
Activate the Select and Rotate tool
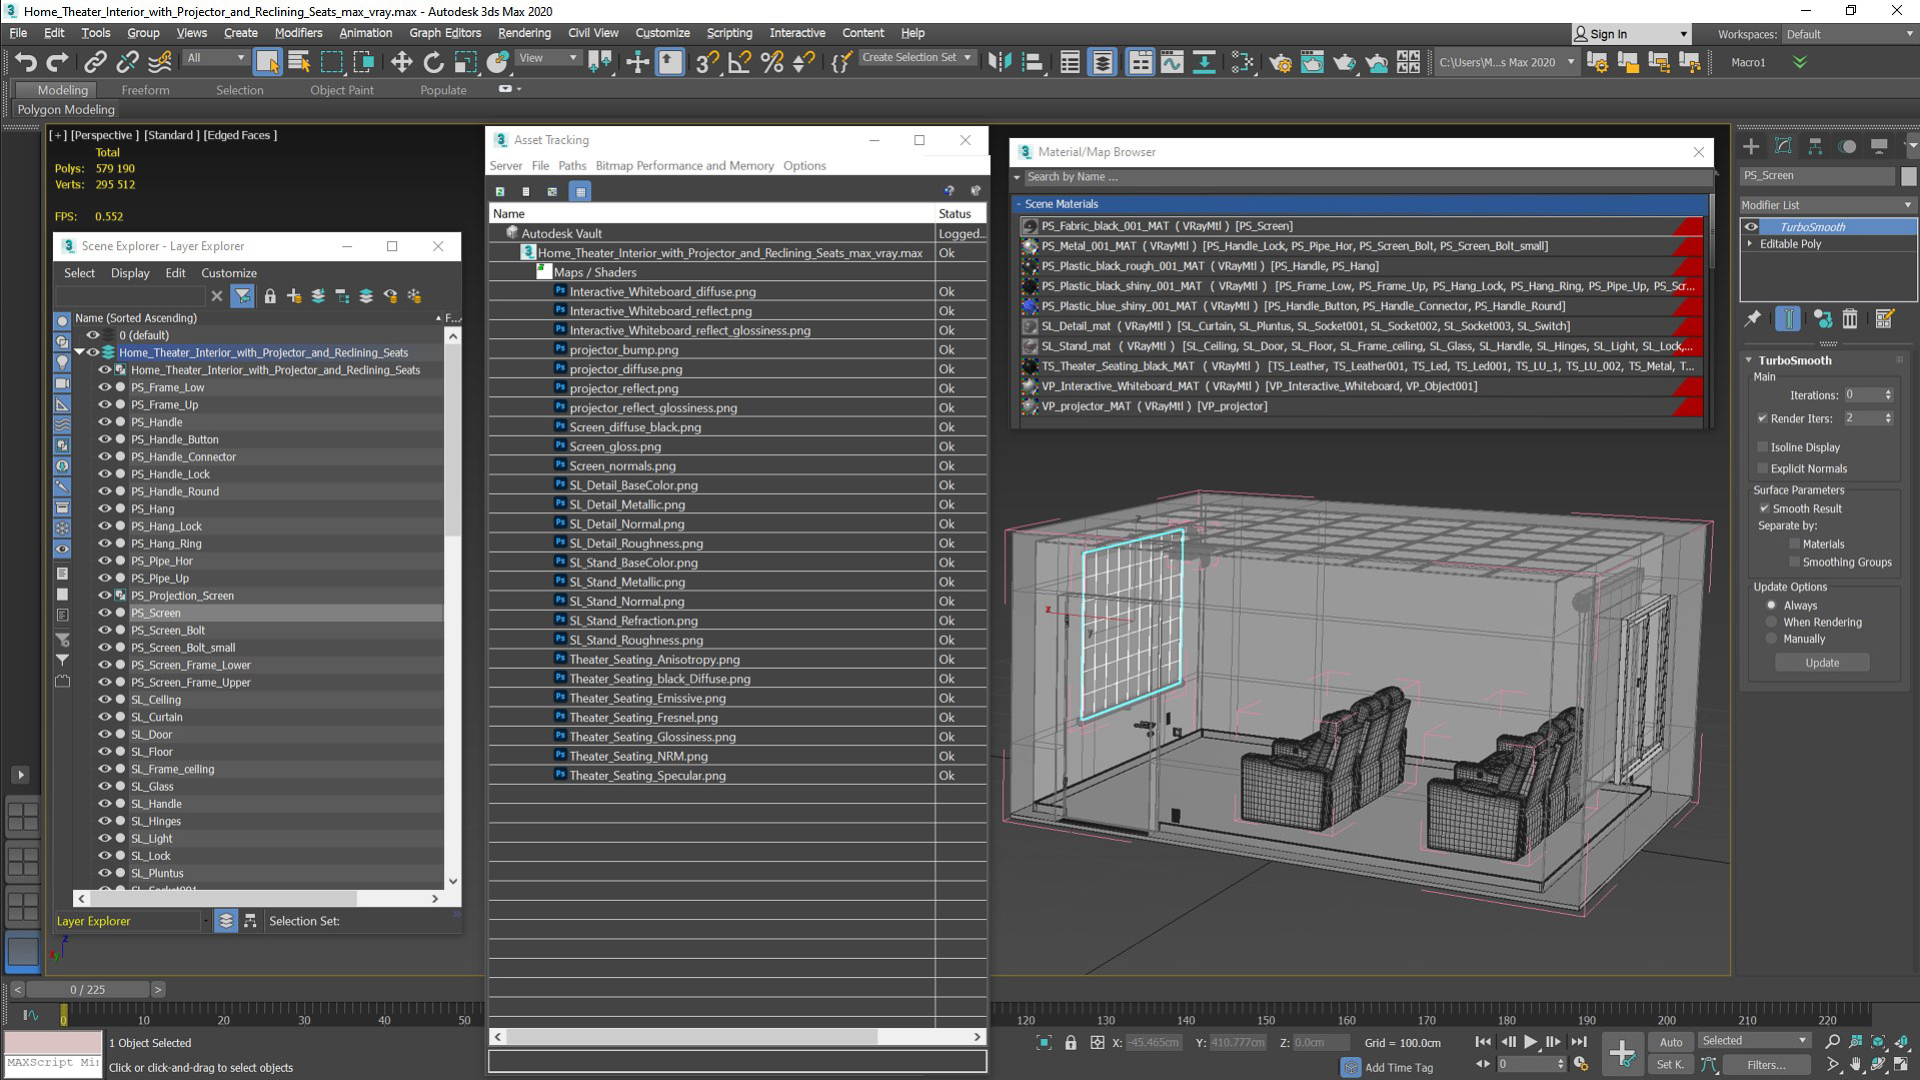433,62
